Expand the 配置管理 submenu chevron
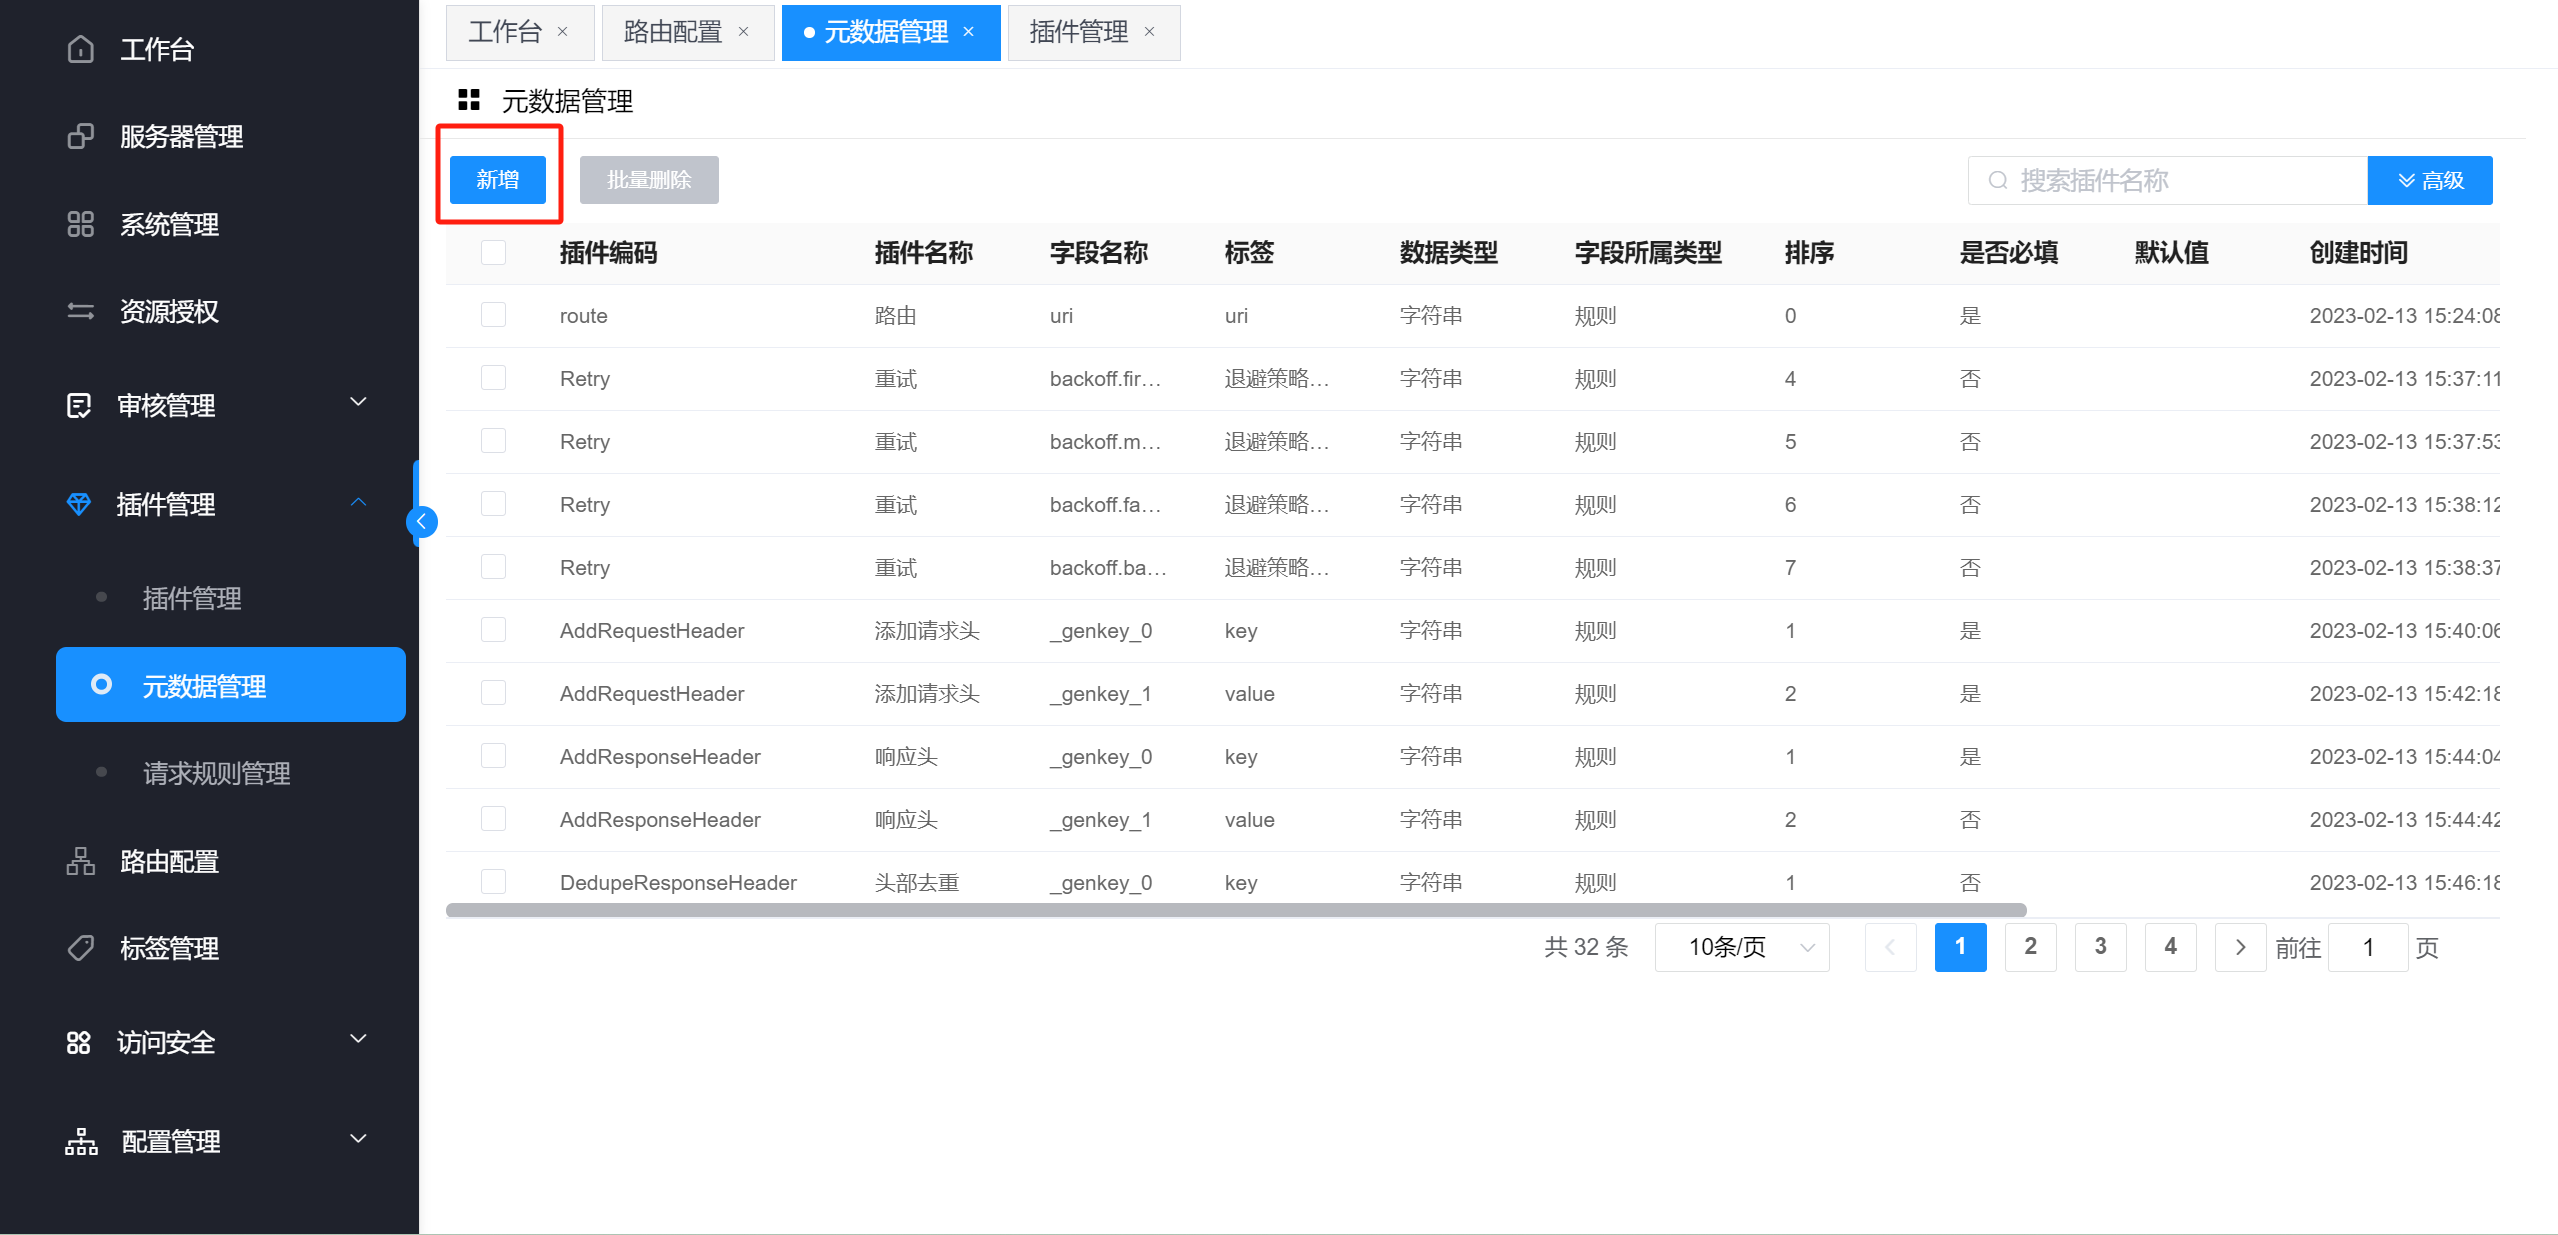Viewport: 2558px width, 1235px height. click(x=358, y=1138)
